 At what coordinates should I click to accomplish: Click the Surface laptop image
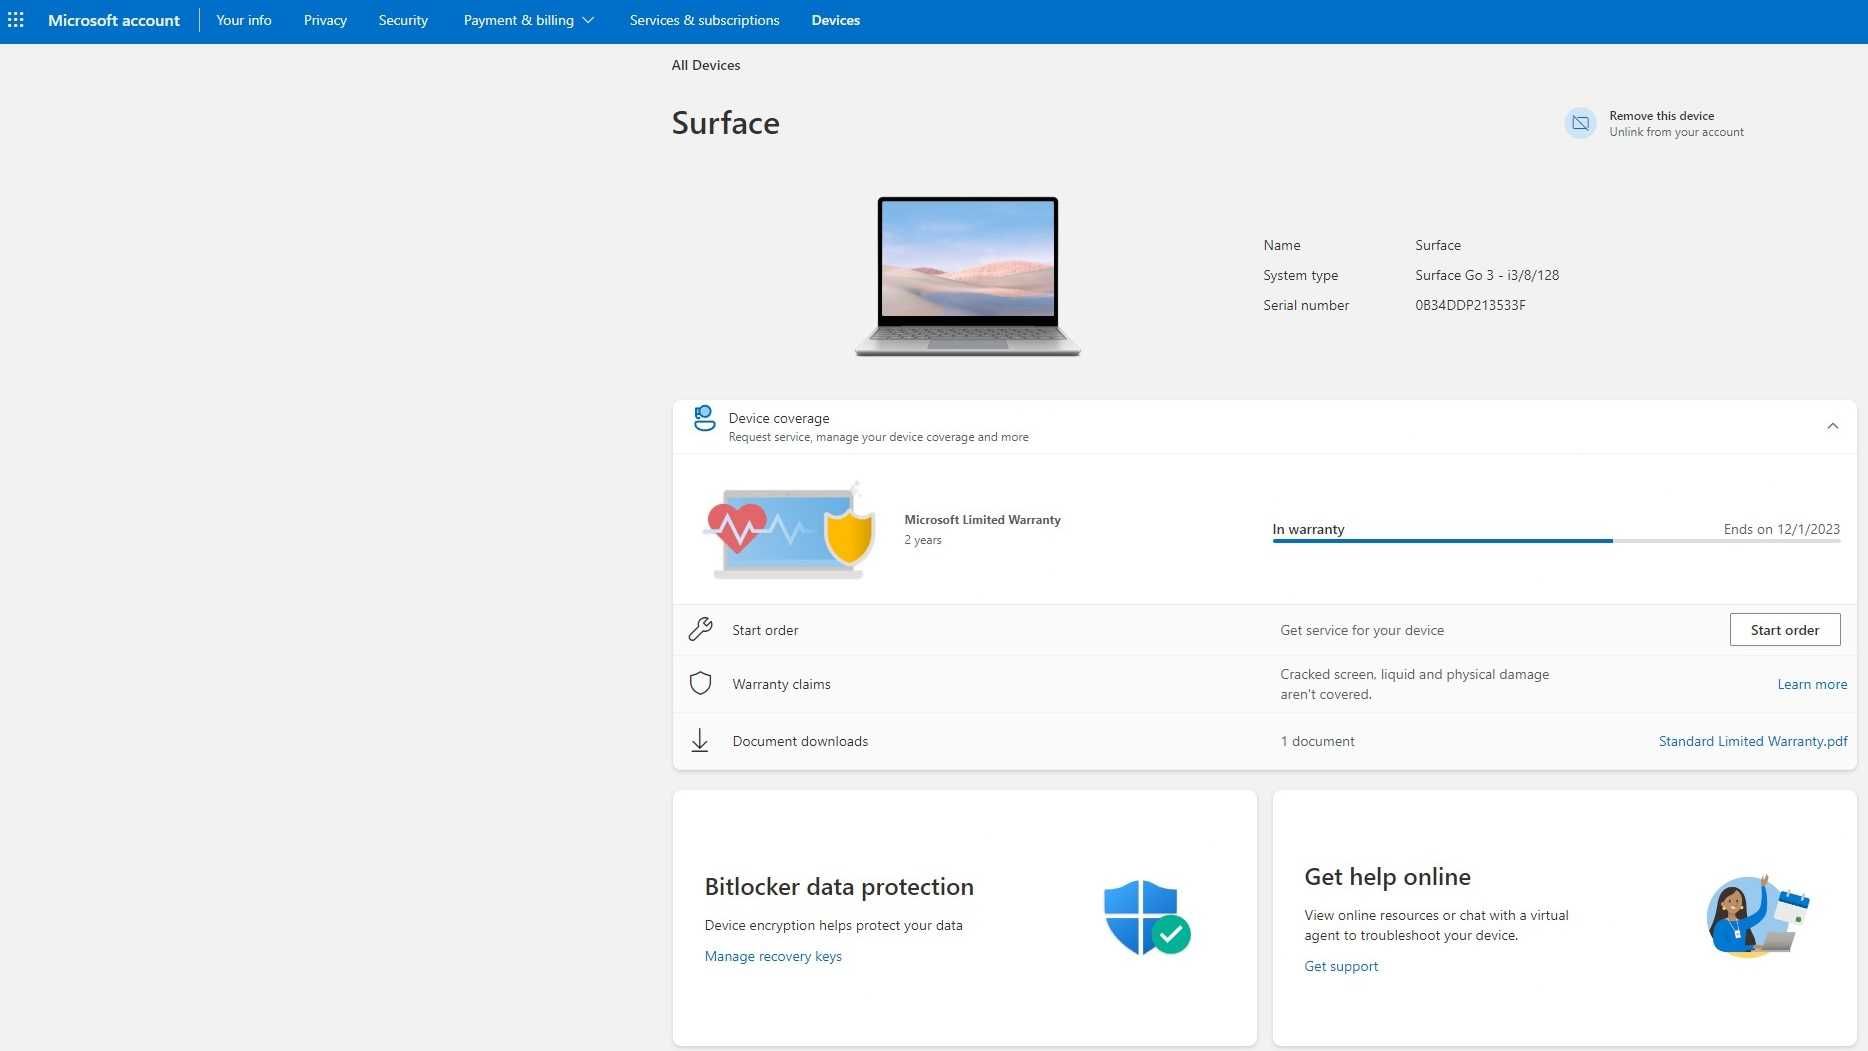[968, 276]
